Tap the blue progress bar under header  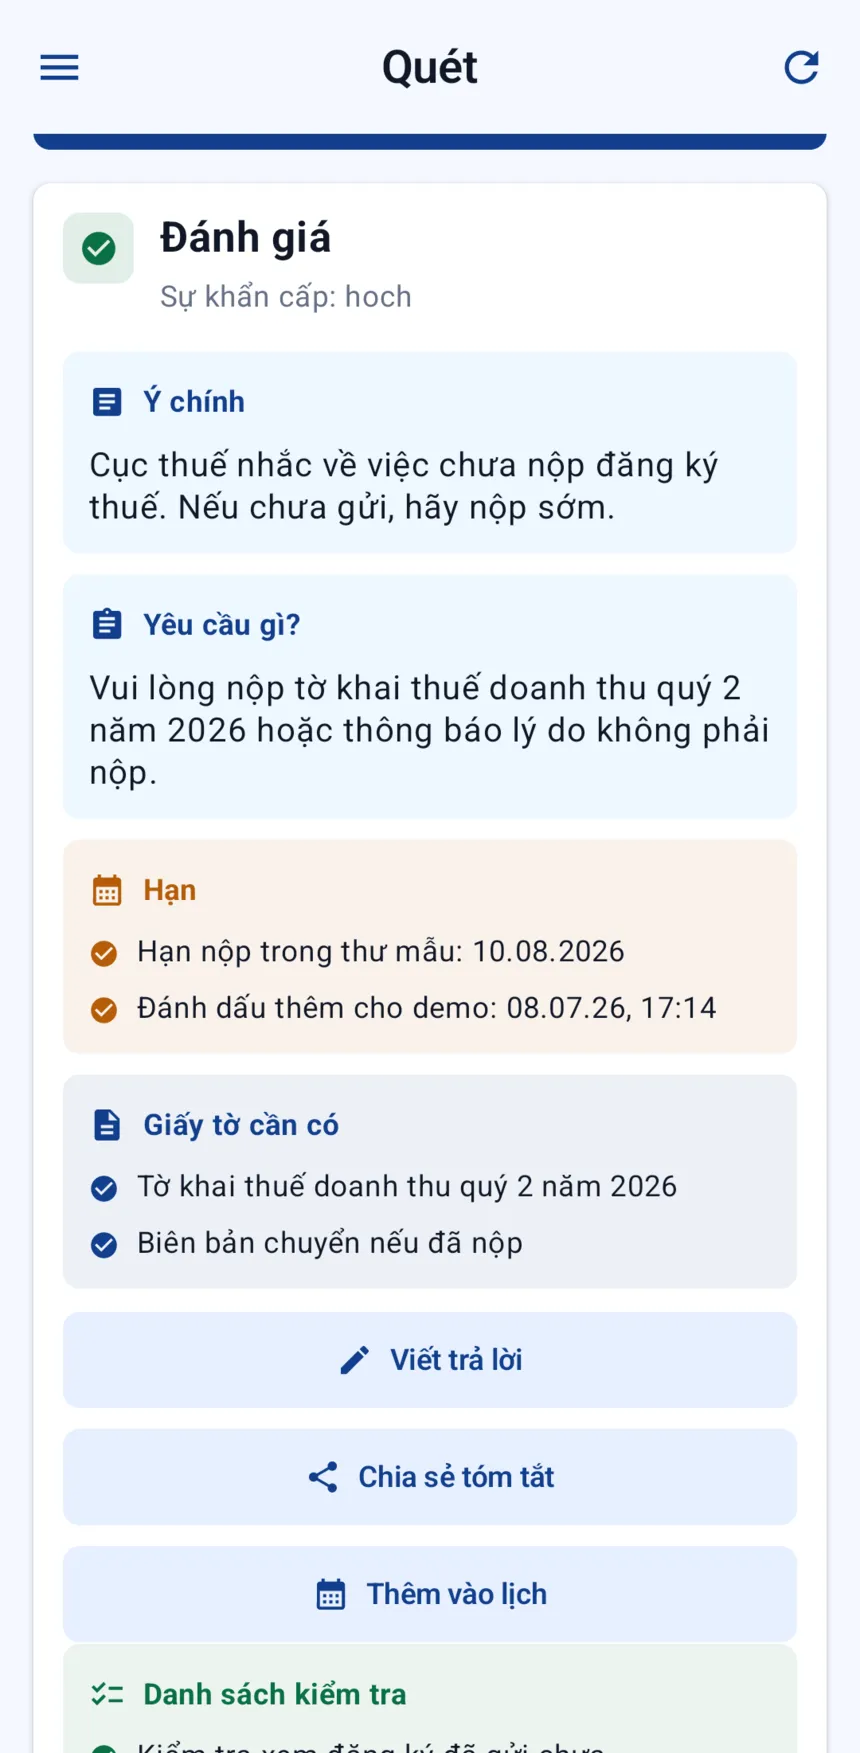coord(430,142)
